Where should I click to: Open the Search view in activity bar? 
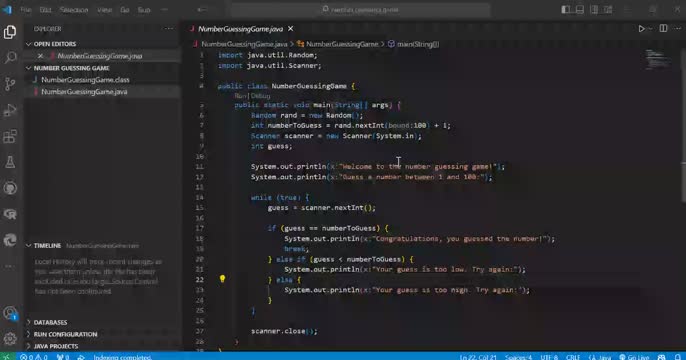[10, 57]
